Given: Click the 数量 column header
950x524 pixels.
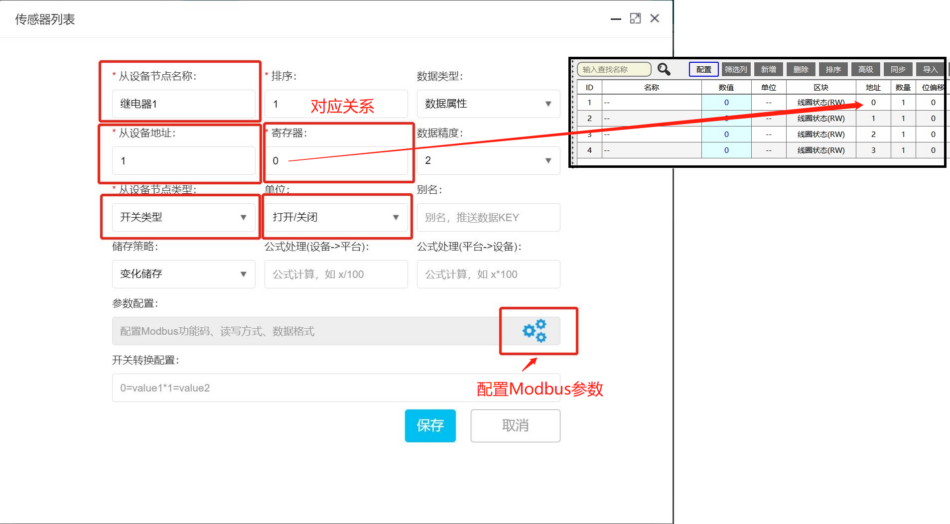Looking at the screenshot, I should click(x=903, y=87).
